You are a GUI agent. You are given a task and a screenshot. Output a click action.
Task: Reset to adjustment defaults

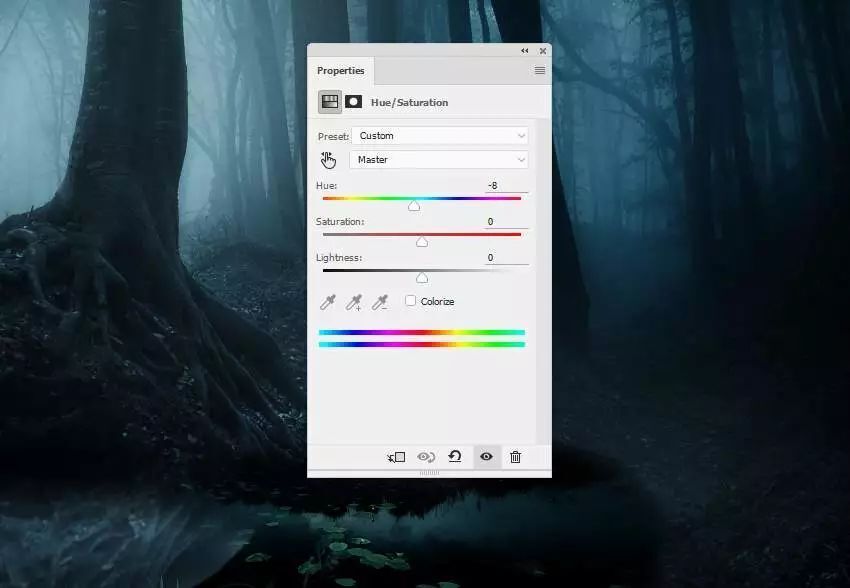[x=455, y=457]
